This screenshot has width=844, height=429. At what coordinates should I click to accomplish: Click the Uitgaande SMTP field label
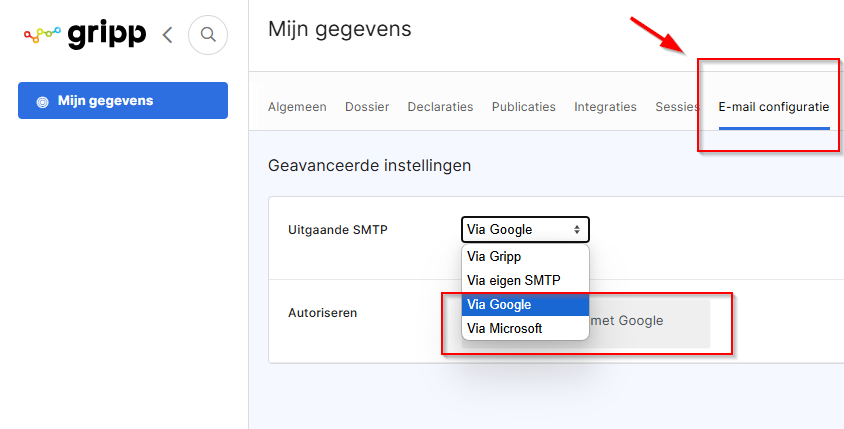[x=337, y=230]
